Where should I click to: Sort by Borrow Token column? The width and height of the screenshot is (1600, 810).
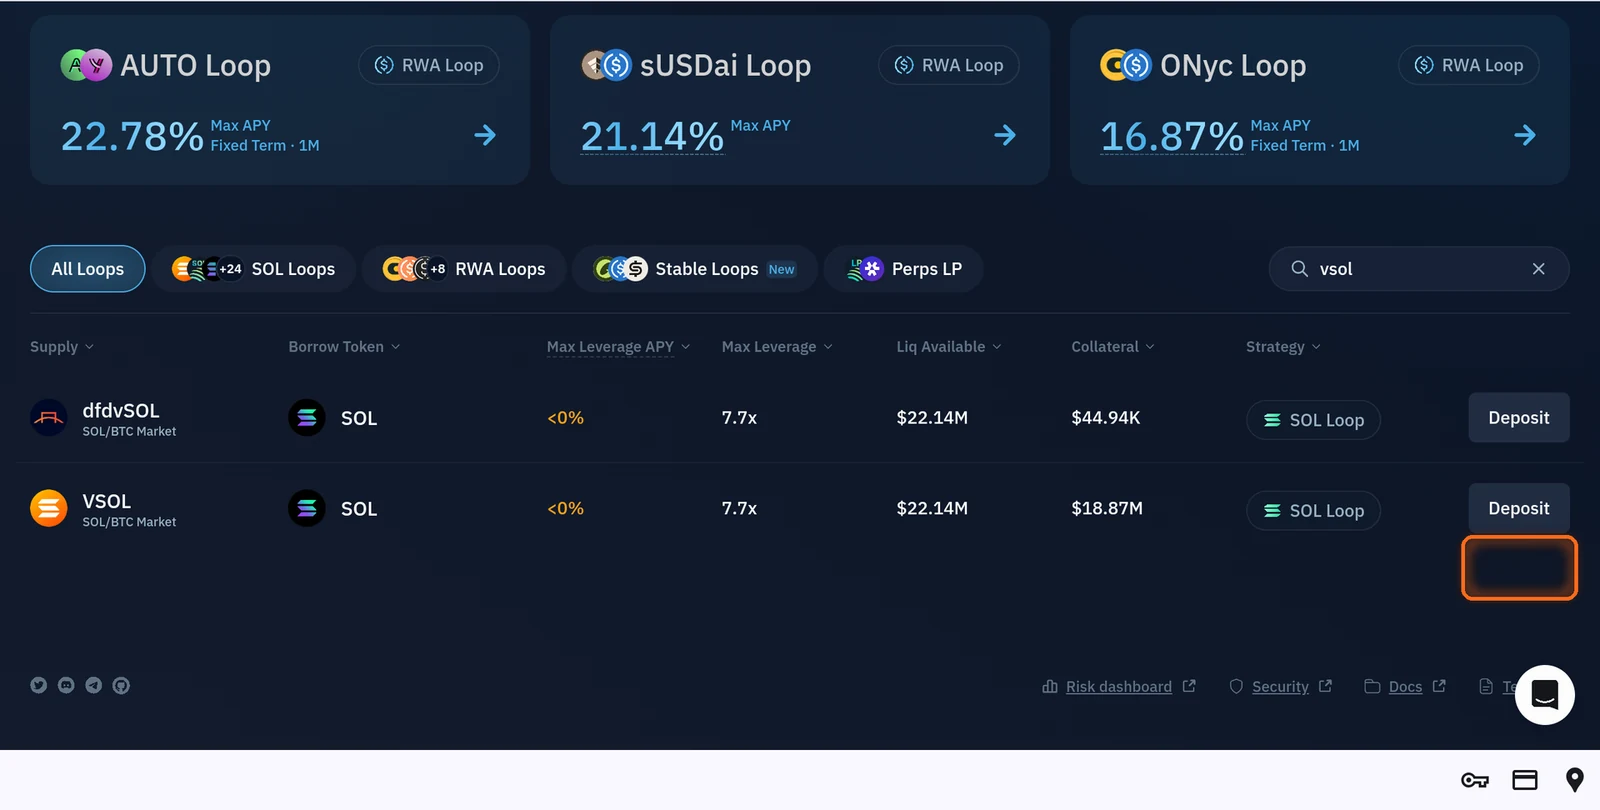tap(344, 347)
